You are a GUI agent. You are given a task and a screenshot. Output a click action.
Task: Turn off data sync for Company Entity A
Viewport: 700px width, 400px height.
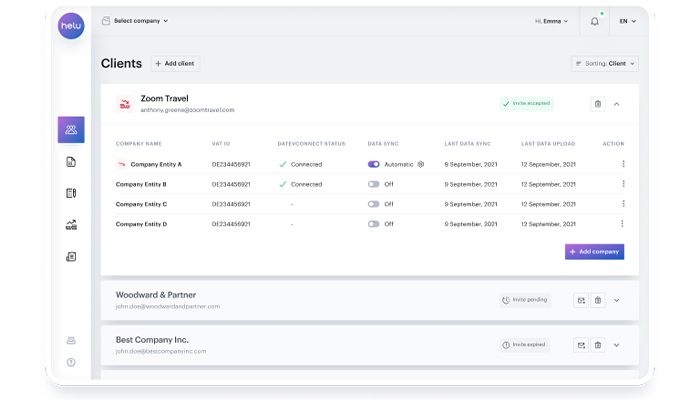point(374,164)
